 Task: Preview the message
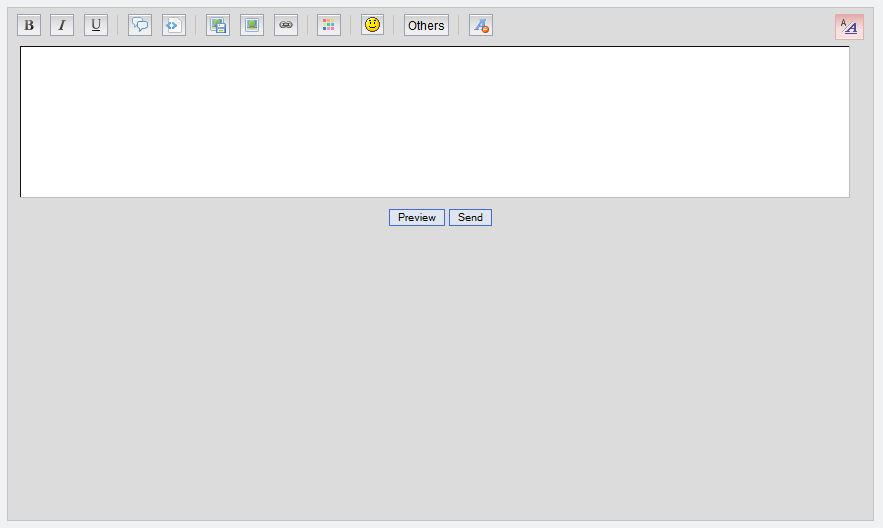(417, 217)
